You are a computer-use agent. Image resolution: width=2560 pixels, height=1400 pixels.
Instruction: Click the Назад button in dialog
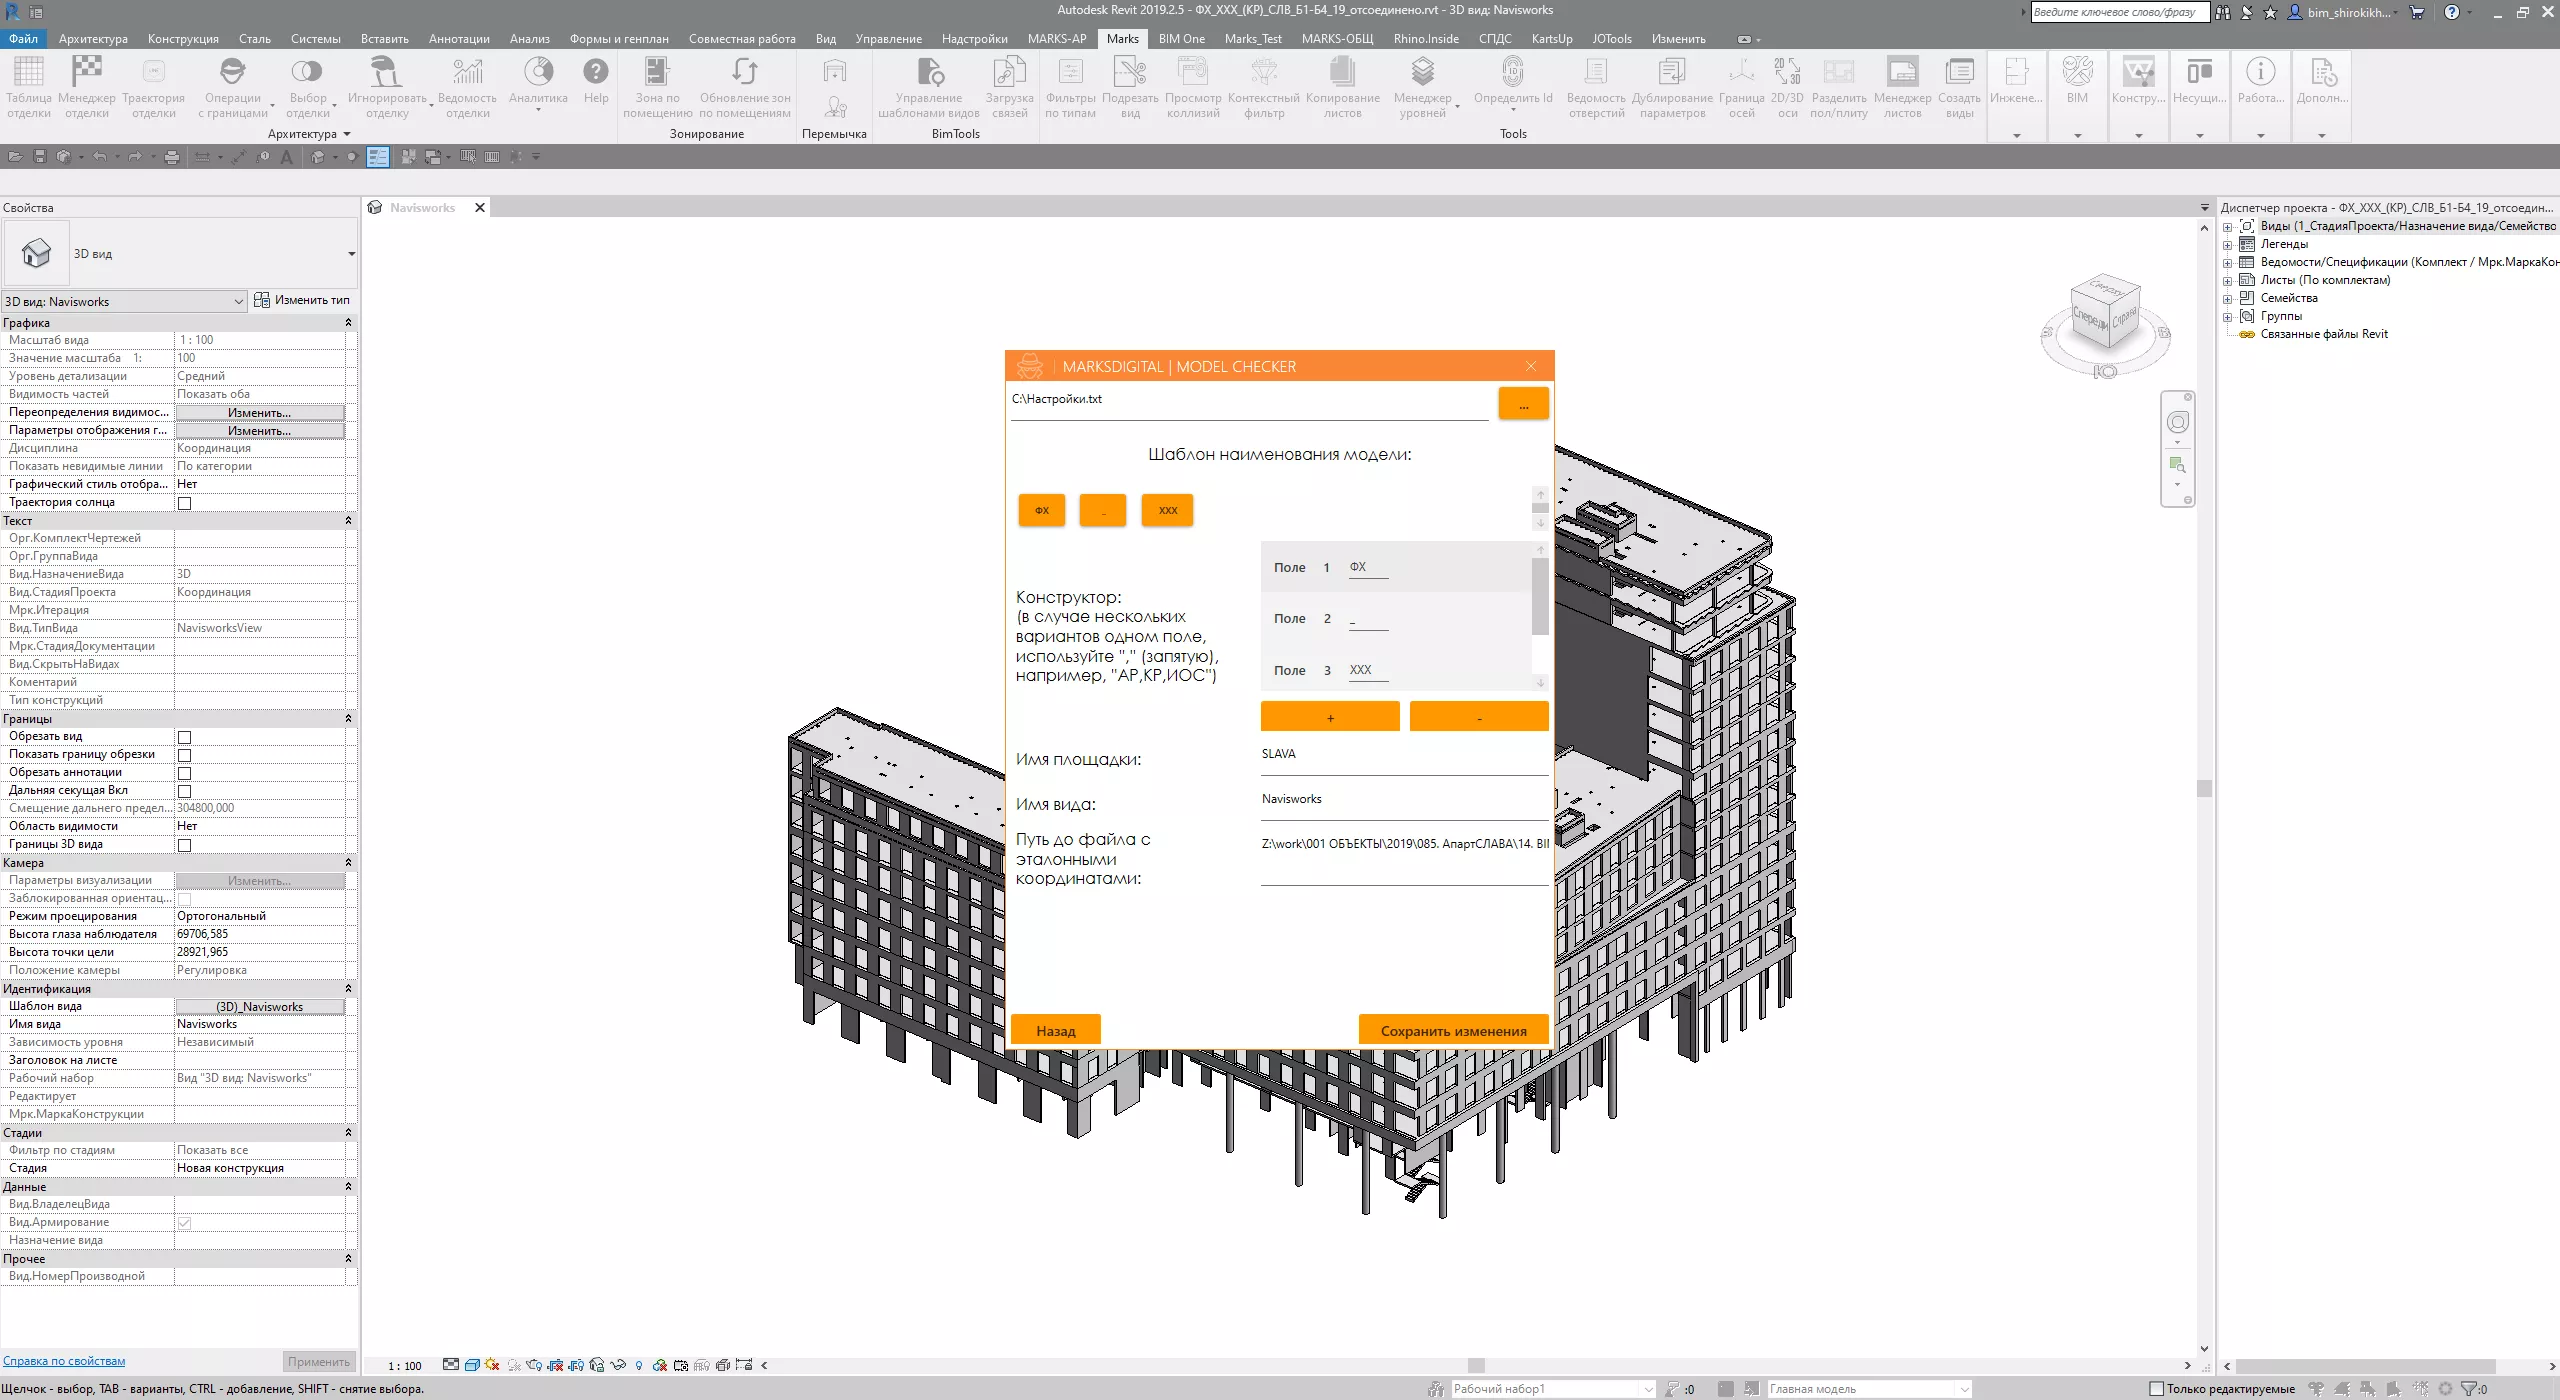tap(1055, 1031)
